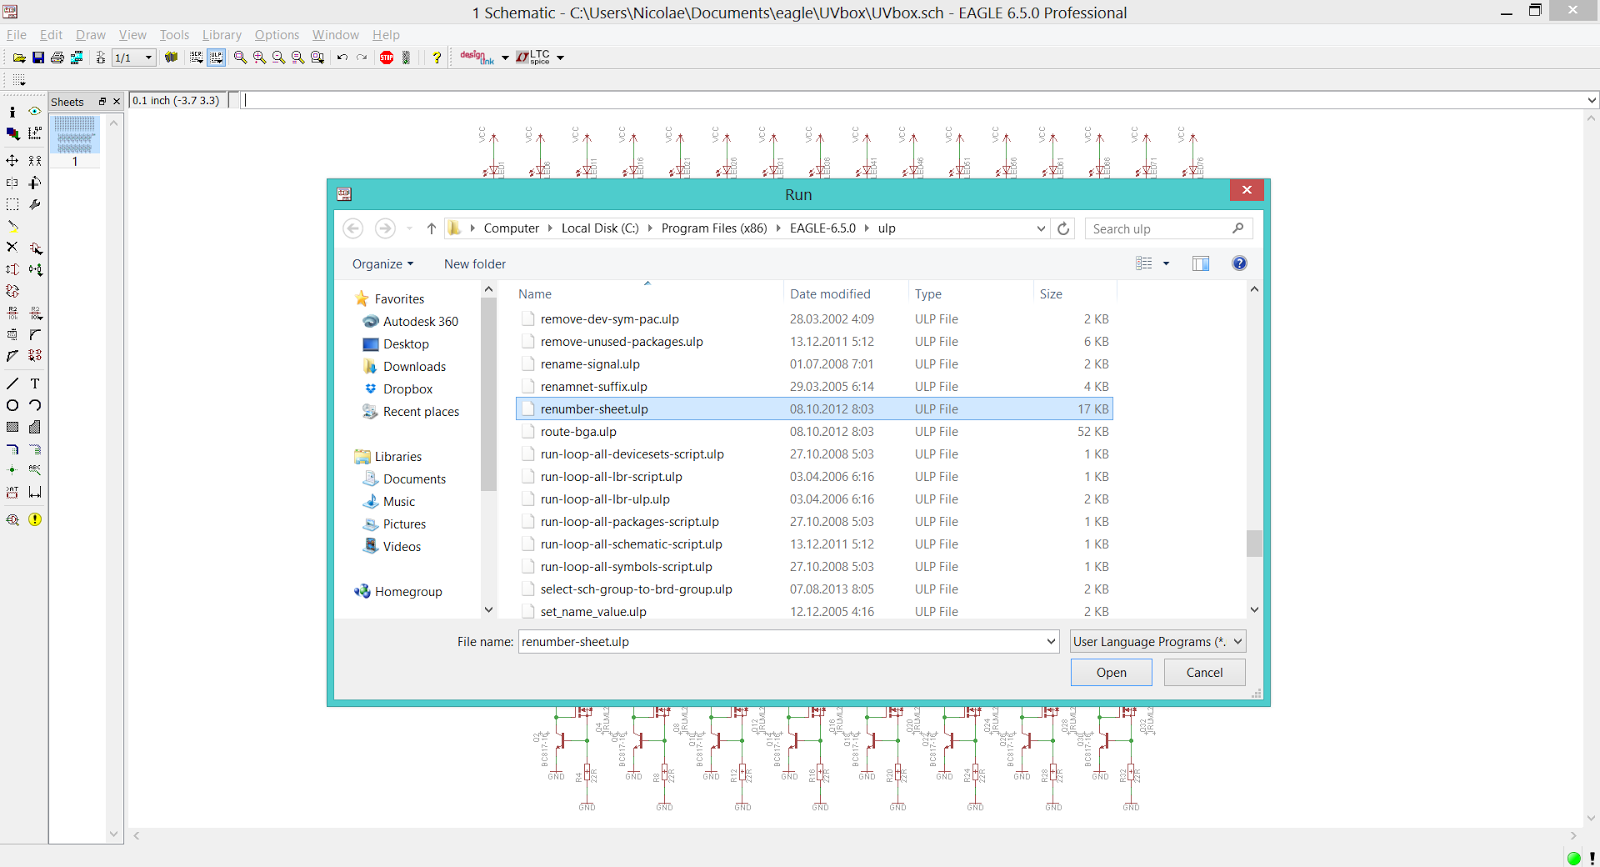Open the Library menu
Viewport: 1600px width, 867px height.
222,35
